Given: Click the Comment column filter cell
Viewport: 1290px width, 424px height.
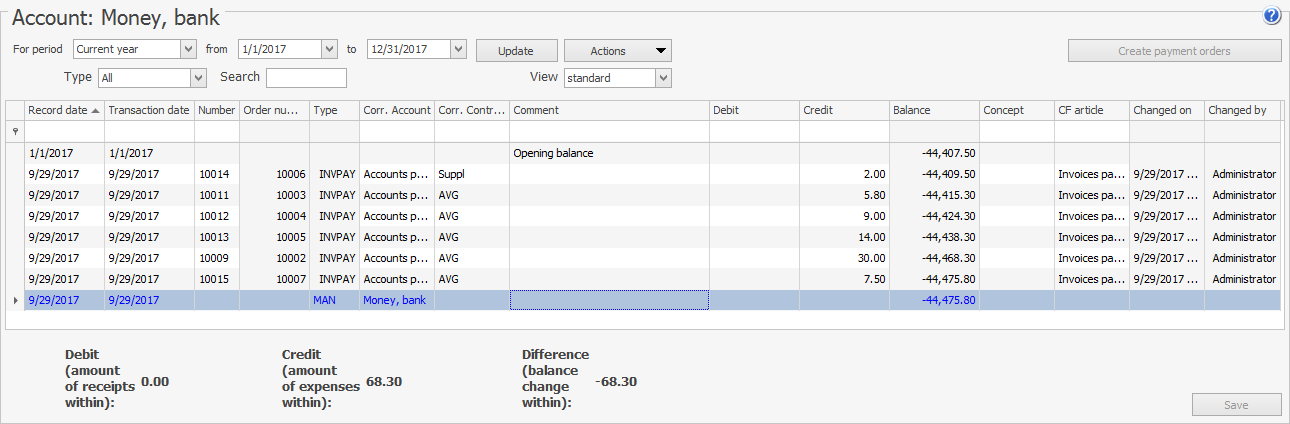Looking at the screenshot, I should click(x=609, y=132).
